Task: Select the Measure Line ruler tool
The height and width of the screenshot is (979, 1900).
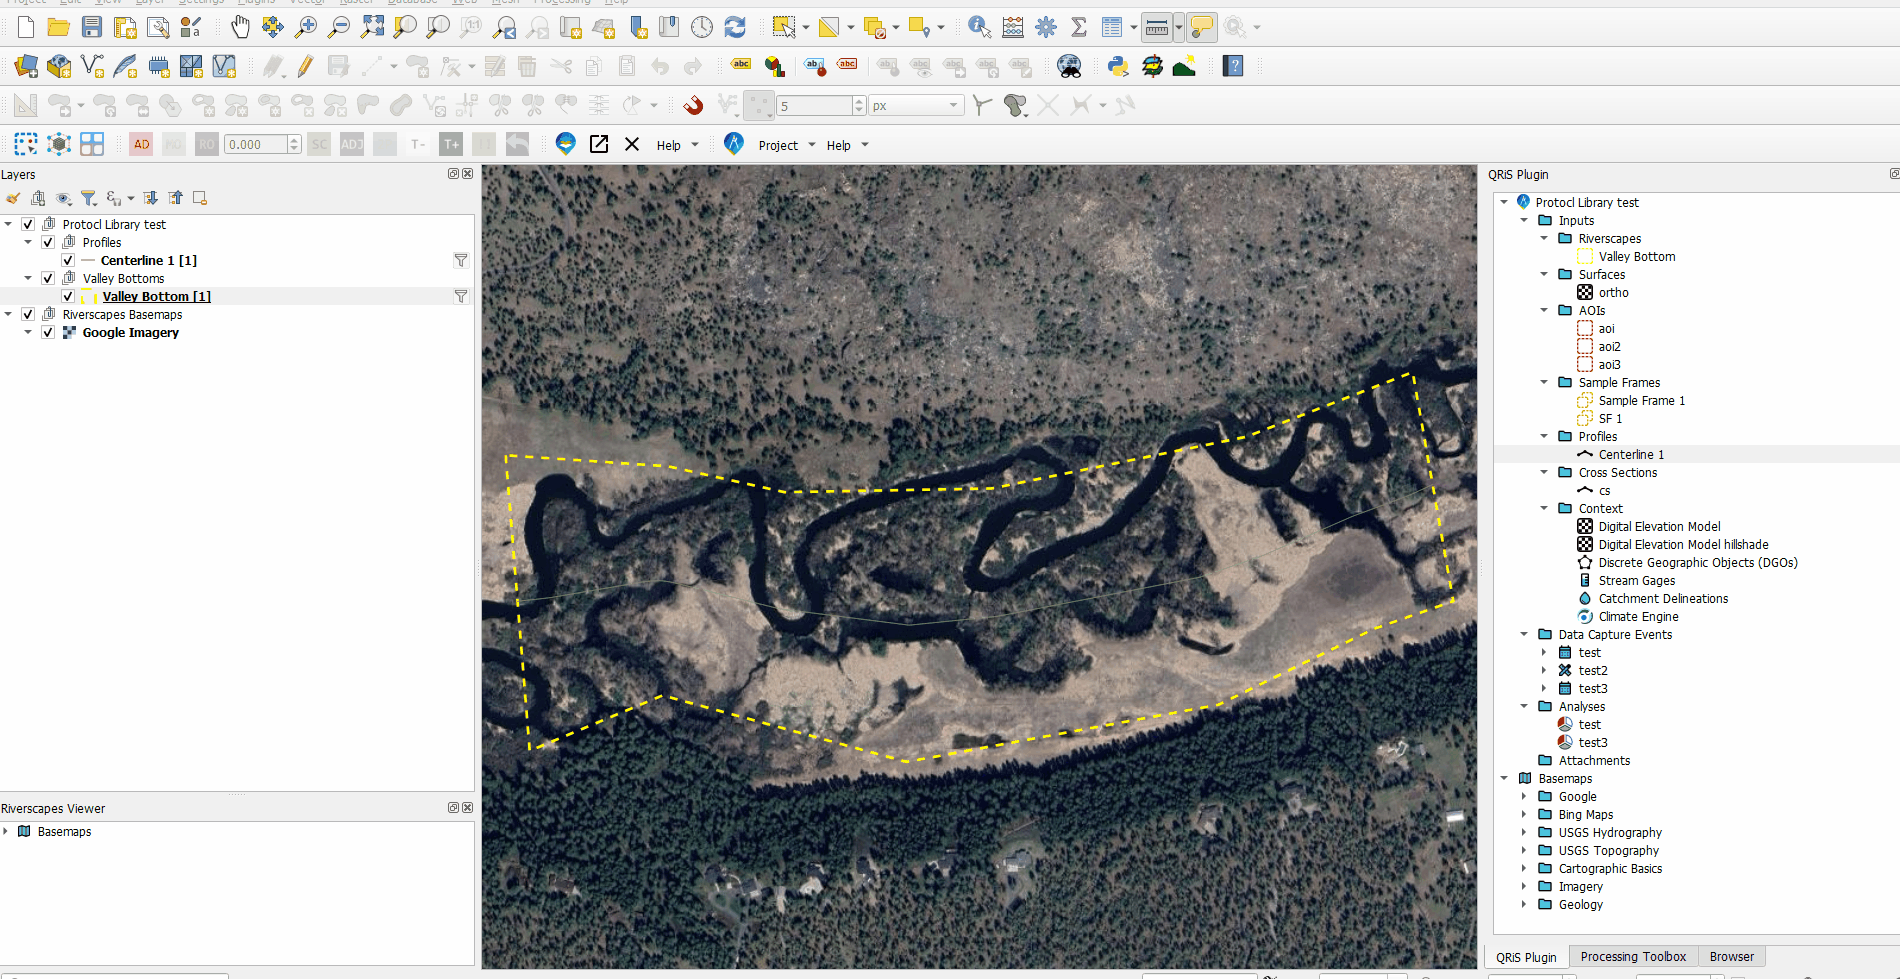Action: point(1157,28)
